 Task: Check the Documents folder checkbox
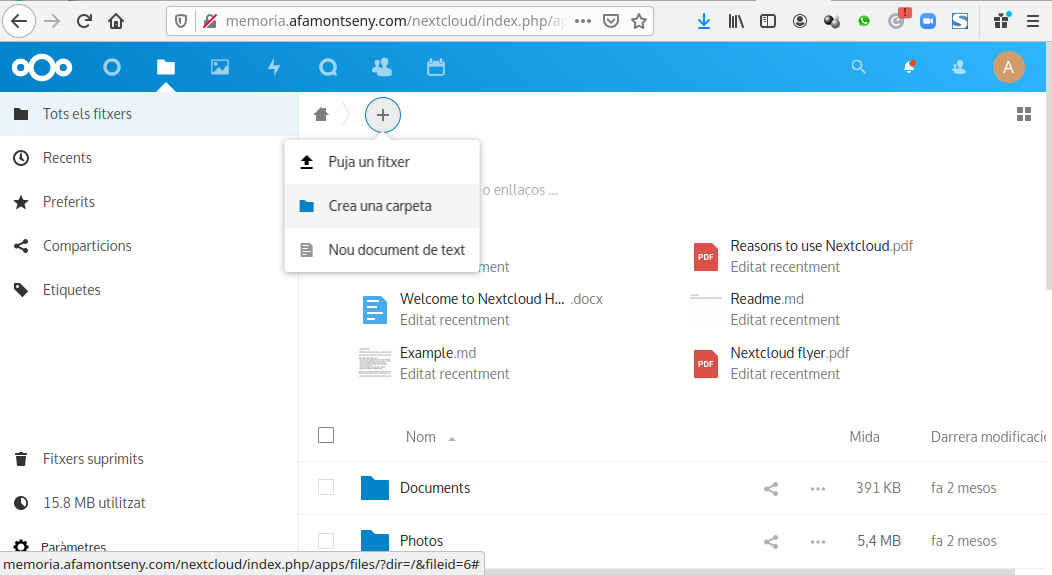pos(326,487)
